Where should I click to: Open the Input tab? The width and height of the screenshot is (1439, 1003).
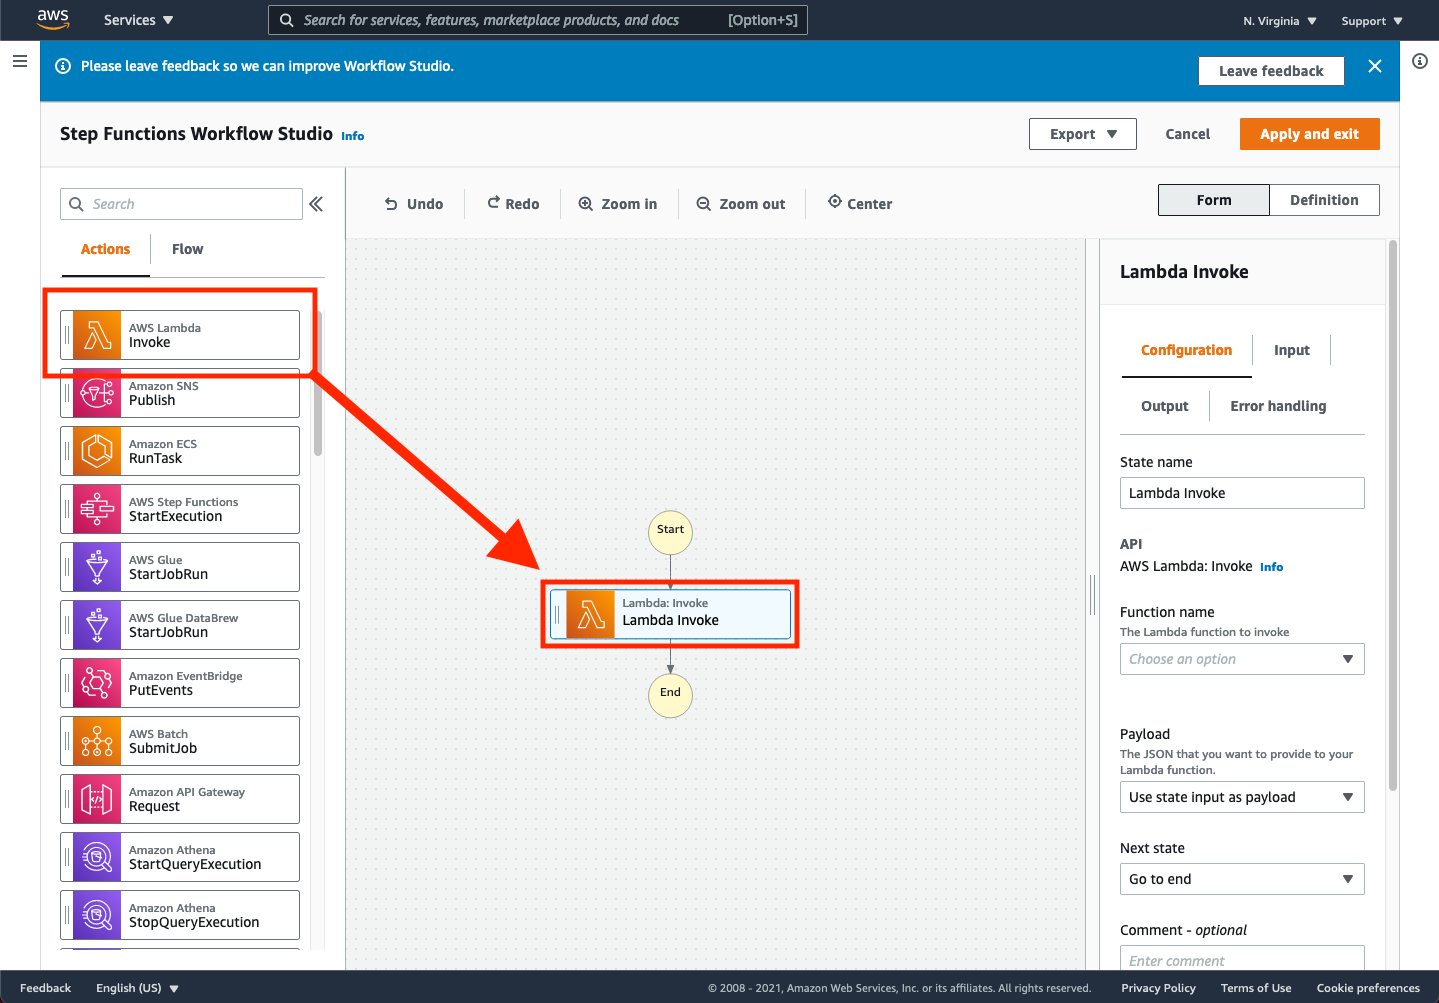coord(1291,350)
